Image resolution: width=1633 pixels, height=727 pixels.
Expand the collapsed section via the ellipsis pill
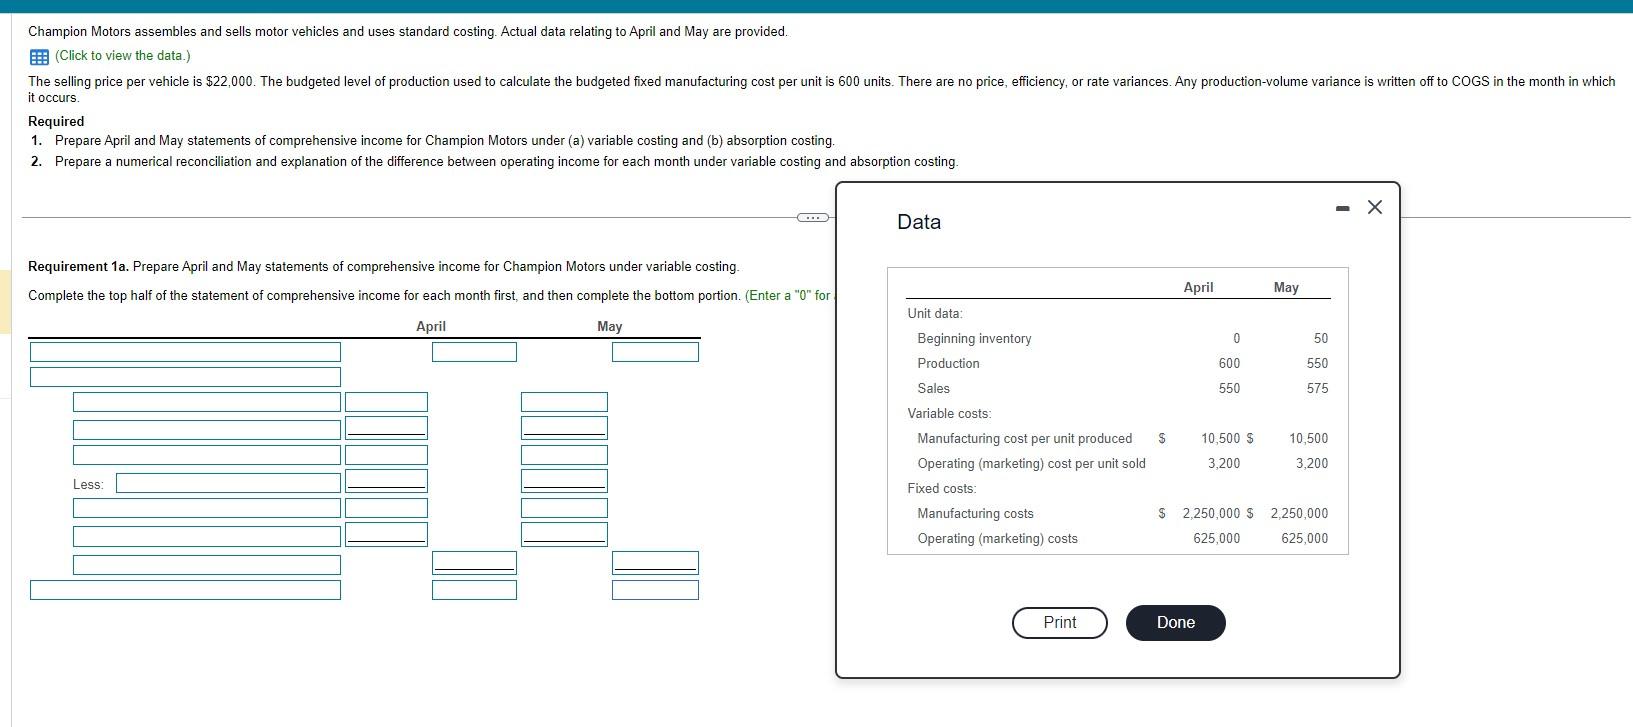pyautogui.click(x=811, y=217)
